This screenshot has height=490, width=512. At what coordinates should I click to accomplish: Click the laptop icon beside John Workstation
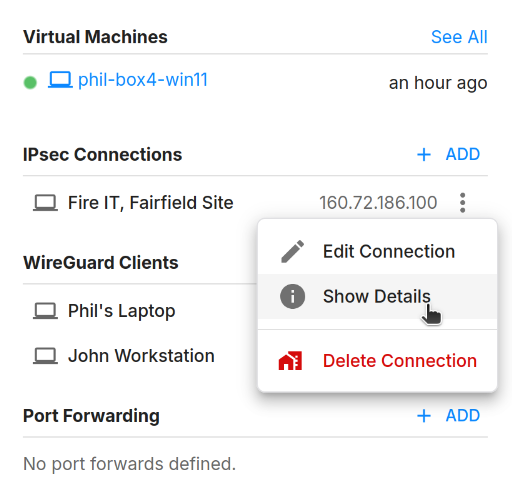(45, 356)
